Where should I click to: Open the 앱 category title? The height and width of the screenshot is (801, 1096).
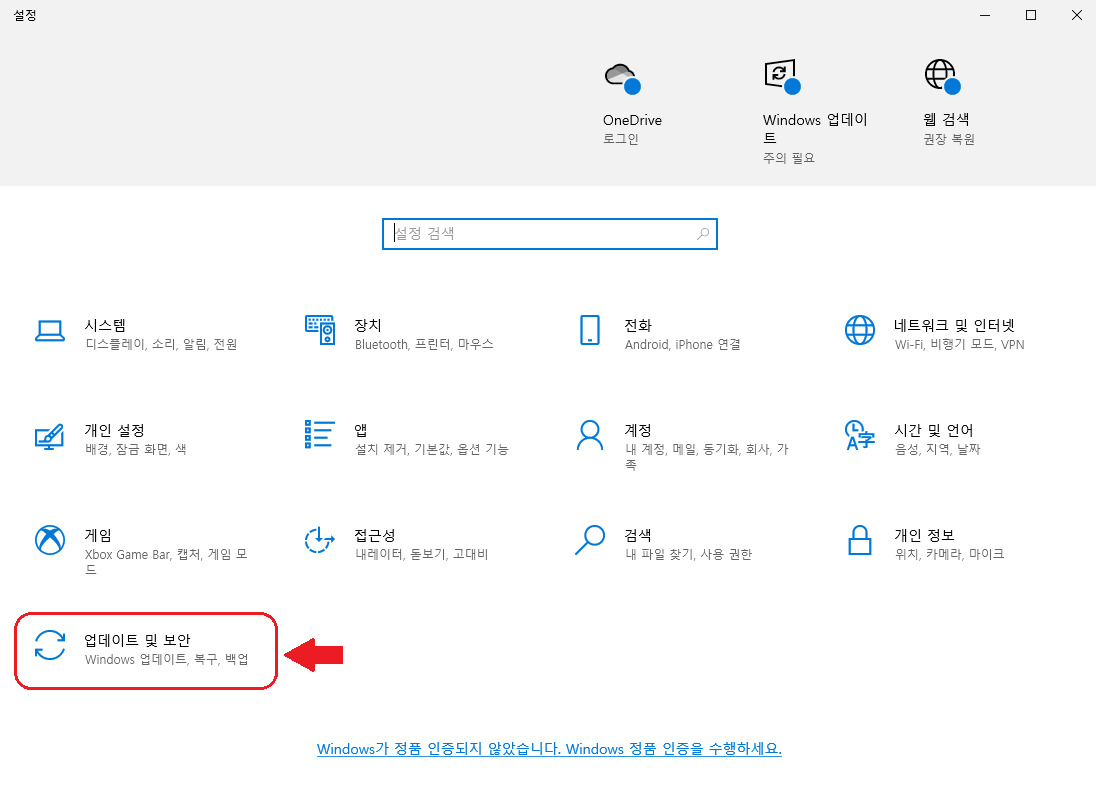361,430
